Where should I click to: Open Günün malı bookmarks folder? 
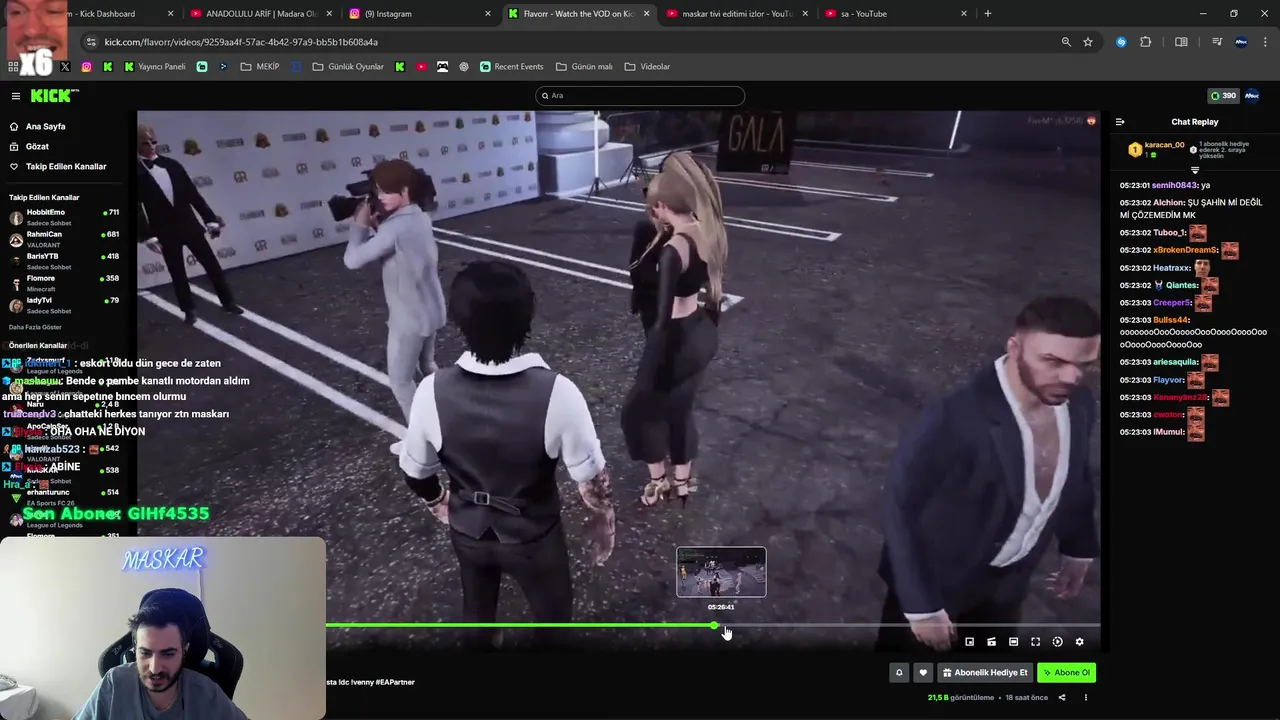point(584,67)
